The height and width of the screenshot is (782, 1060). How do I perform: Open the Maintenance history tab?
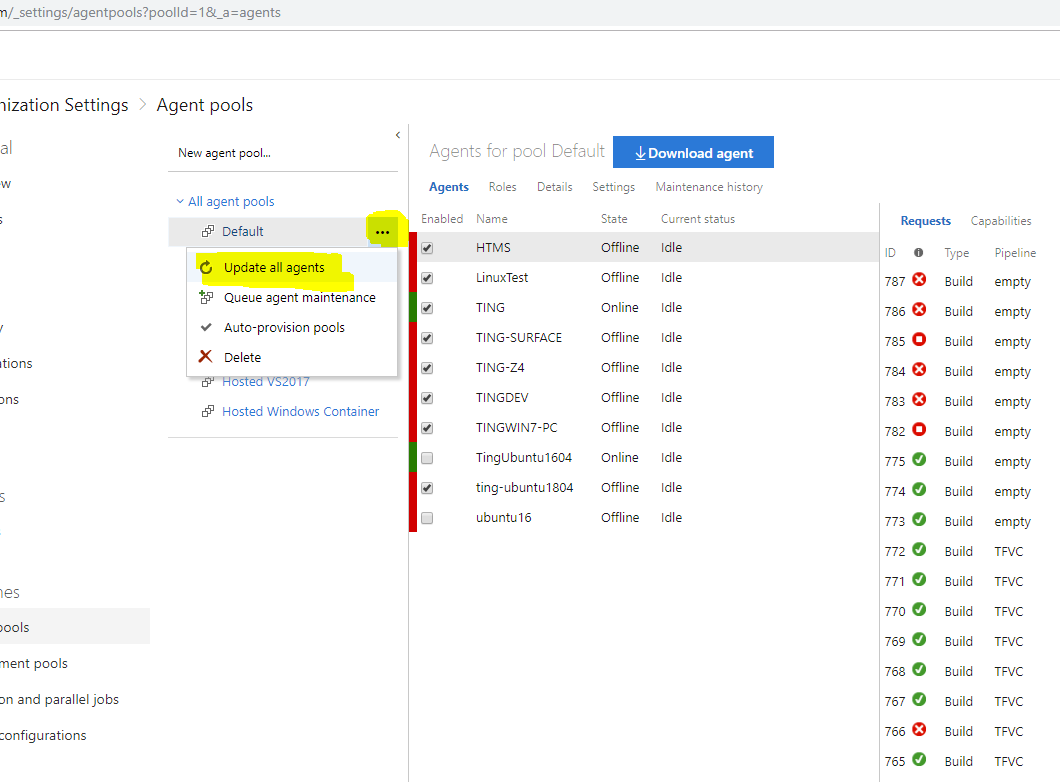708,187
